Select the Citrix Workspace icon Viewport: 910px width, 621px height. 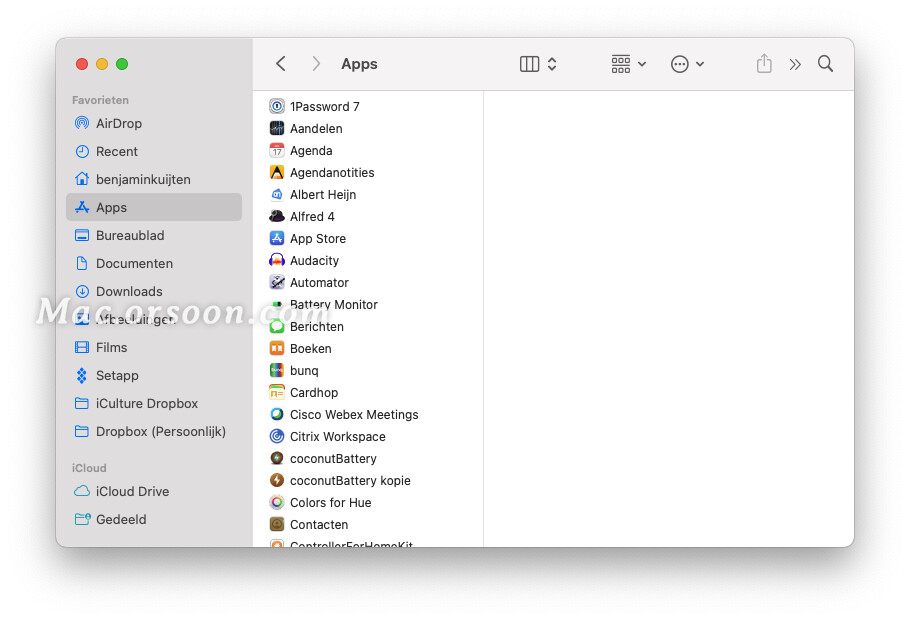pyautogui.click(x=277, y=436)
